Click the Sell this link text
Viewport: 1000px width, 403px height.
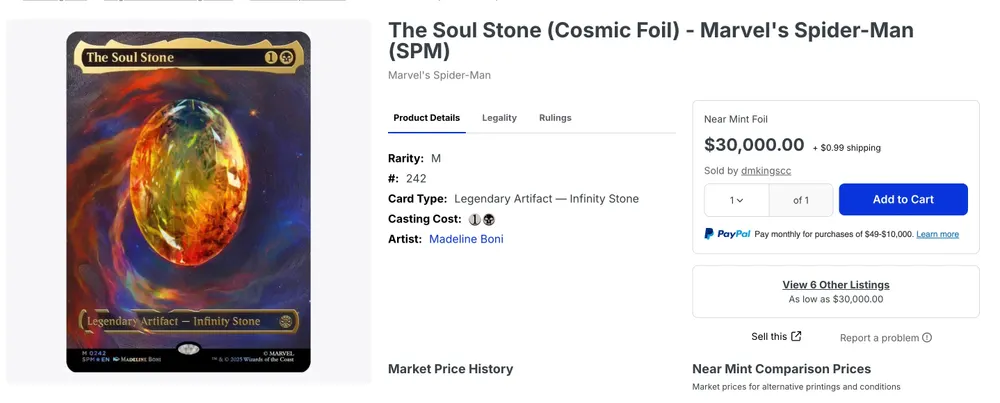pyautogui.click(x=769, y=337)
